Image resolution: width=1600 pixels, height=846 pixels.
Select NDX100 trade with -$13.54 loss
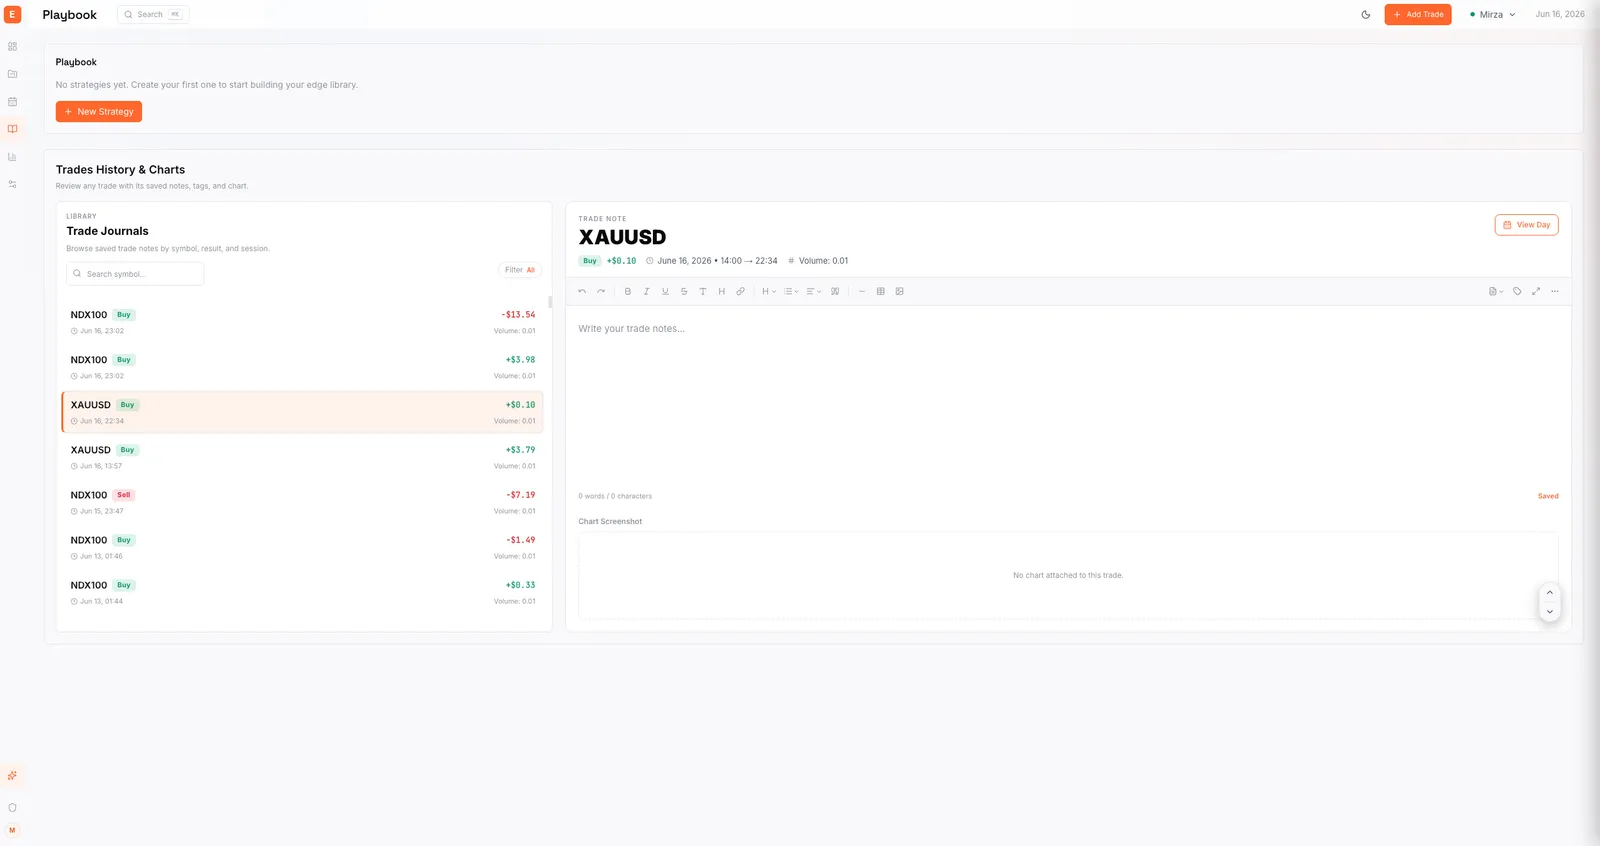coord(302,322)
